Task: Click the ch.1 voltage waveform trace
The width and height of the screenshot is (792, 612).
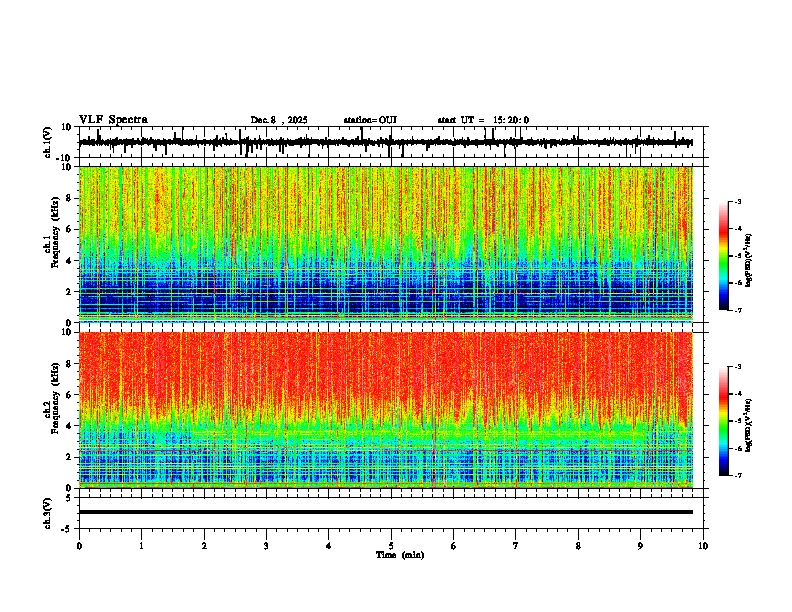Action: coord(385,142)
